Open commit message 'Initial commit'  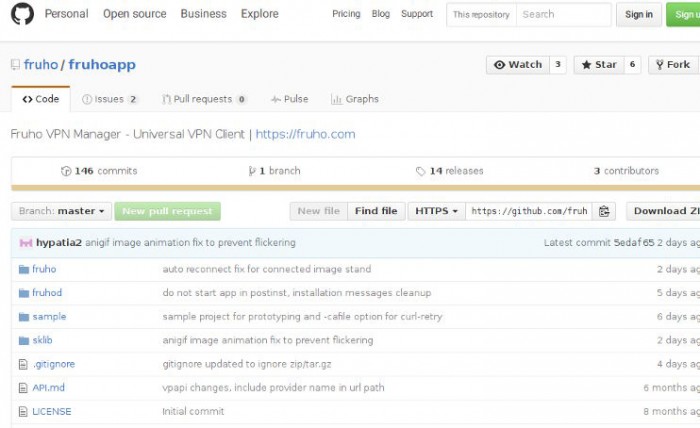pos(193,412)
